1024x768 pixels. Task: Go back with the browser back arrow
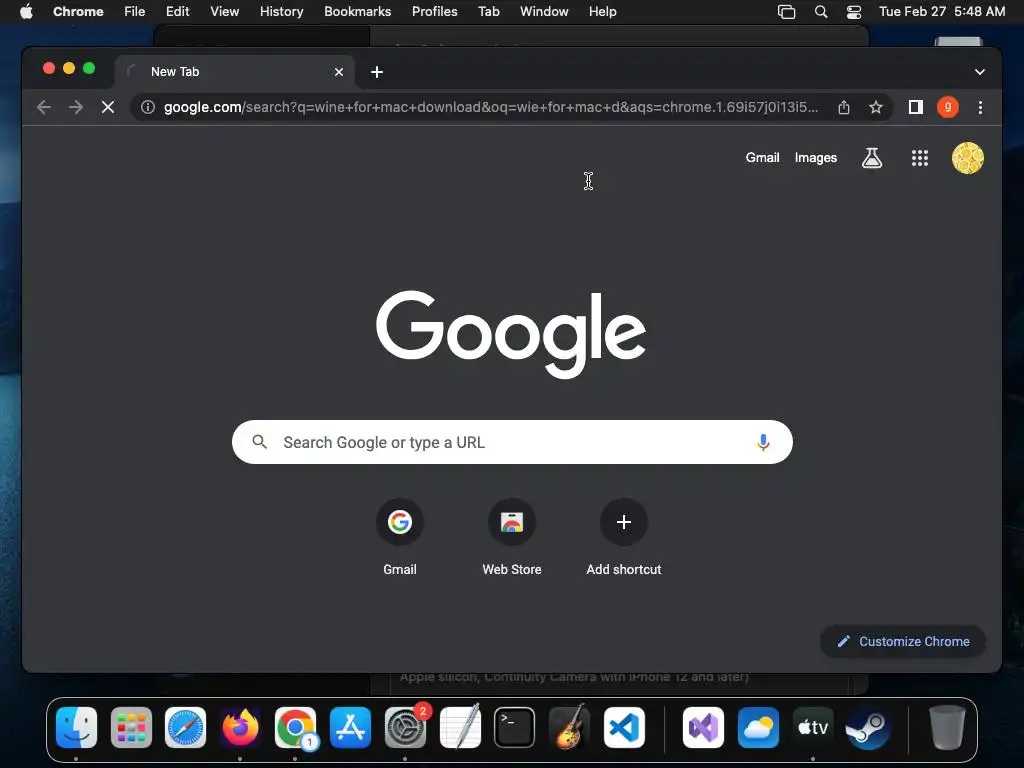click(x=44, y=107)
